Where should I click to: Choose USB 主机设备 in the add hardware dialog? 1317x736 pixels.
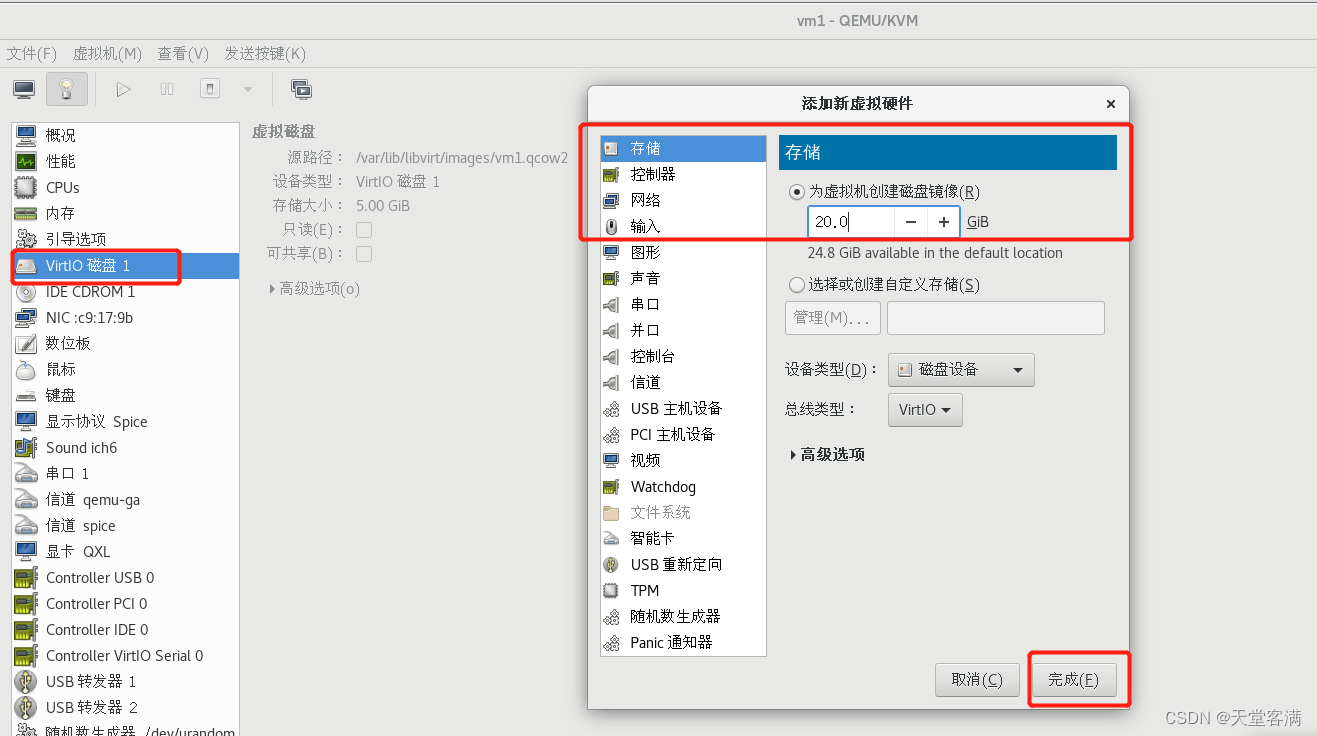[683, 408]
